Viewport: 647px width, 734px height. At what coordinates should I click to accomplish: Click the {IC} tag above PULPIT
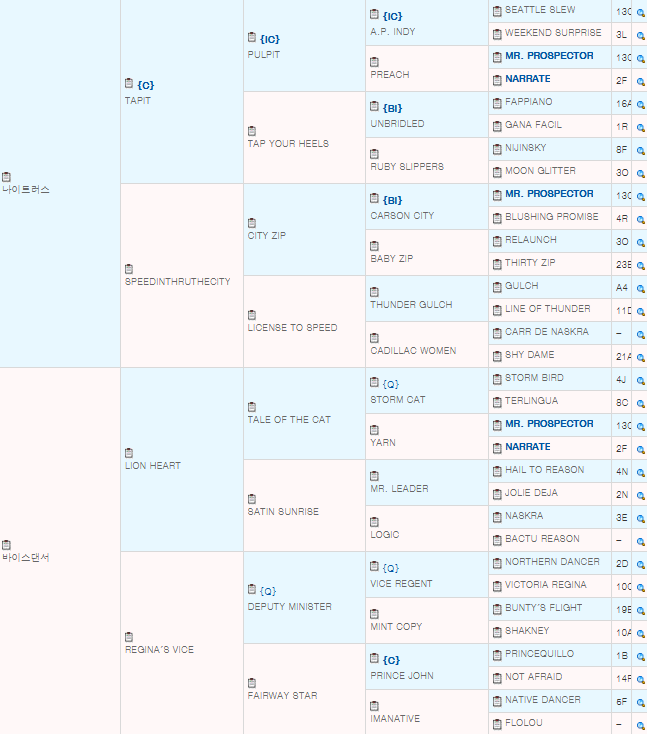(x=270, y=39)
